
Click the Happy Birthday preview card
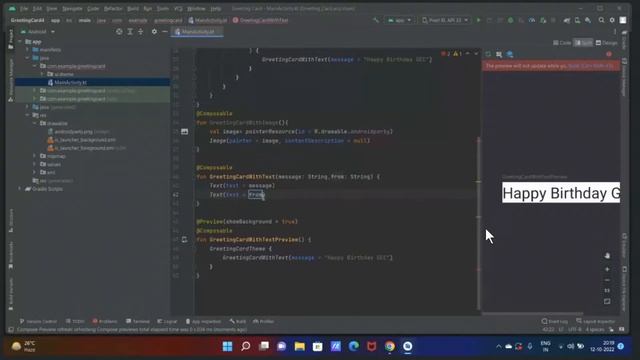pyautogui.click(x=561, y=193)
